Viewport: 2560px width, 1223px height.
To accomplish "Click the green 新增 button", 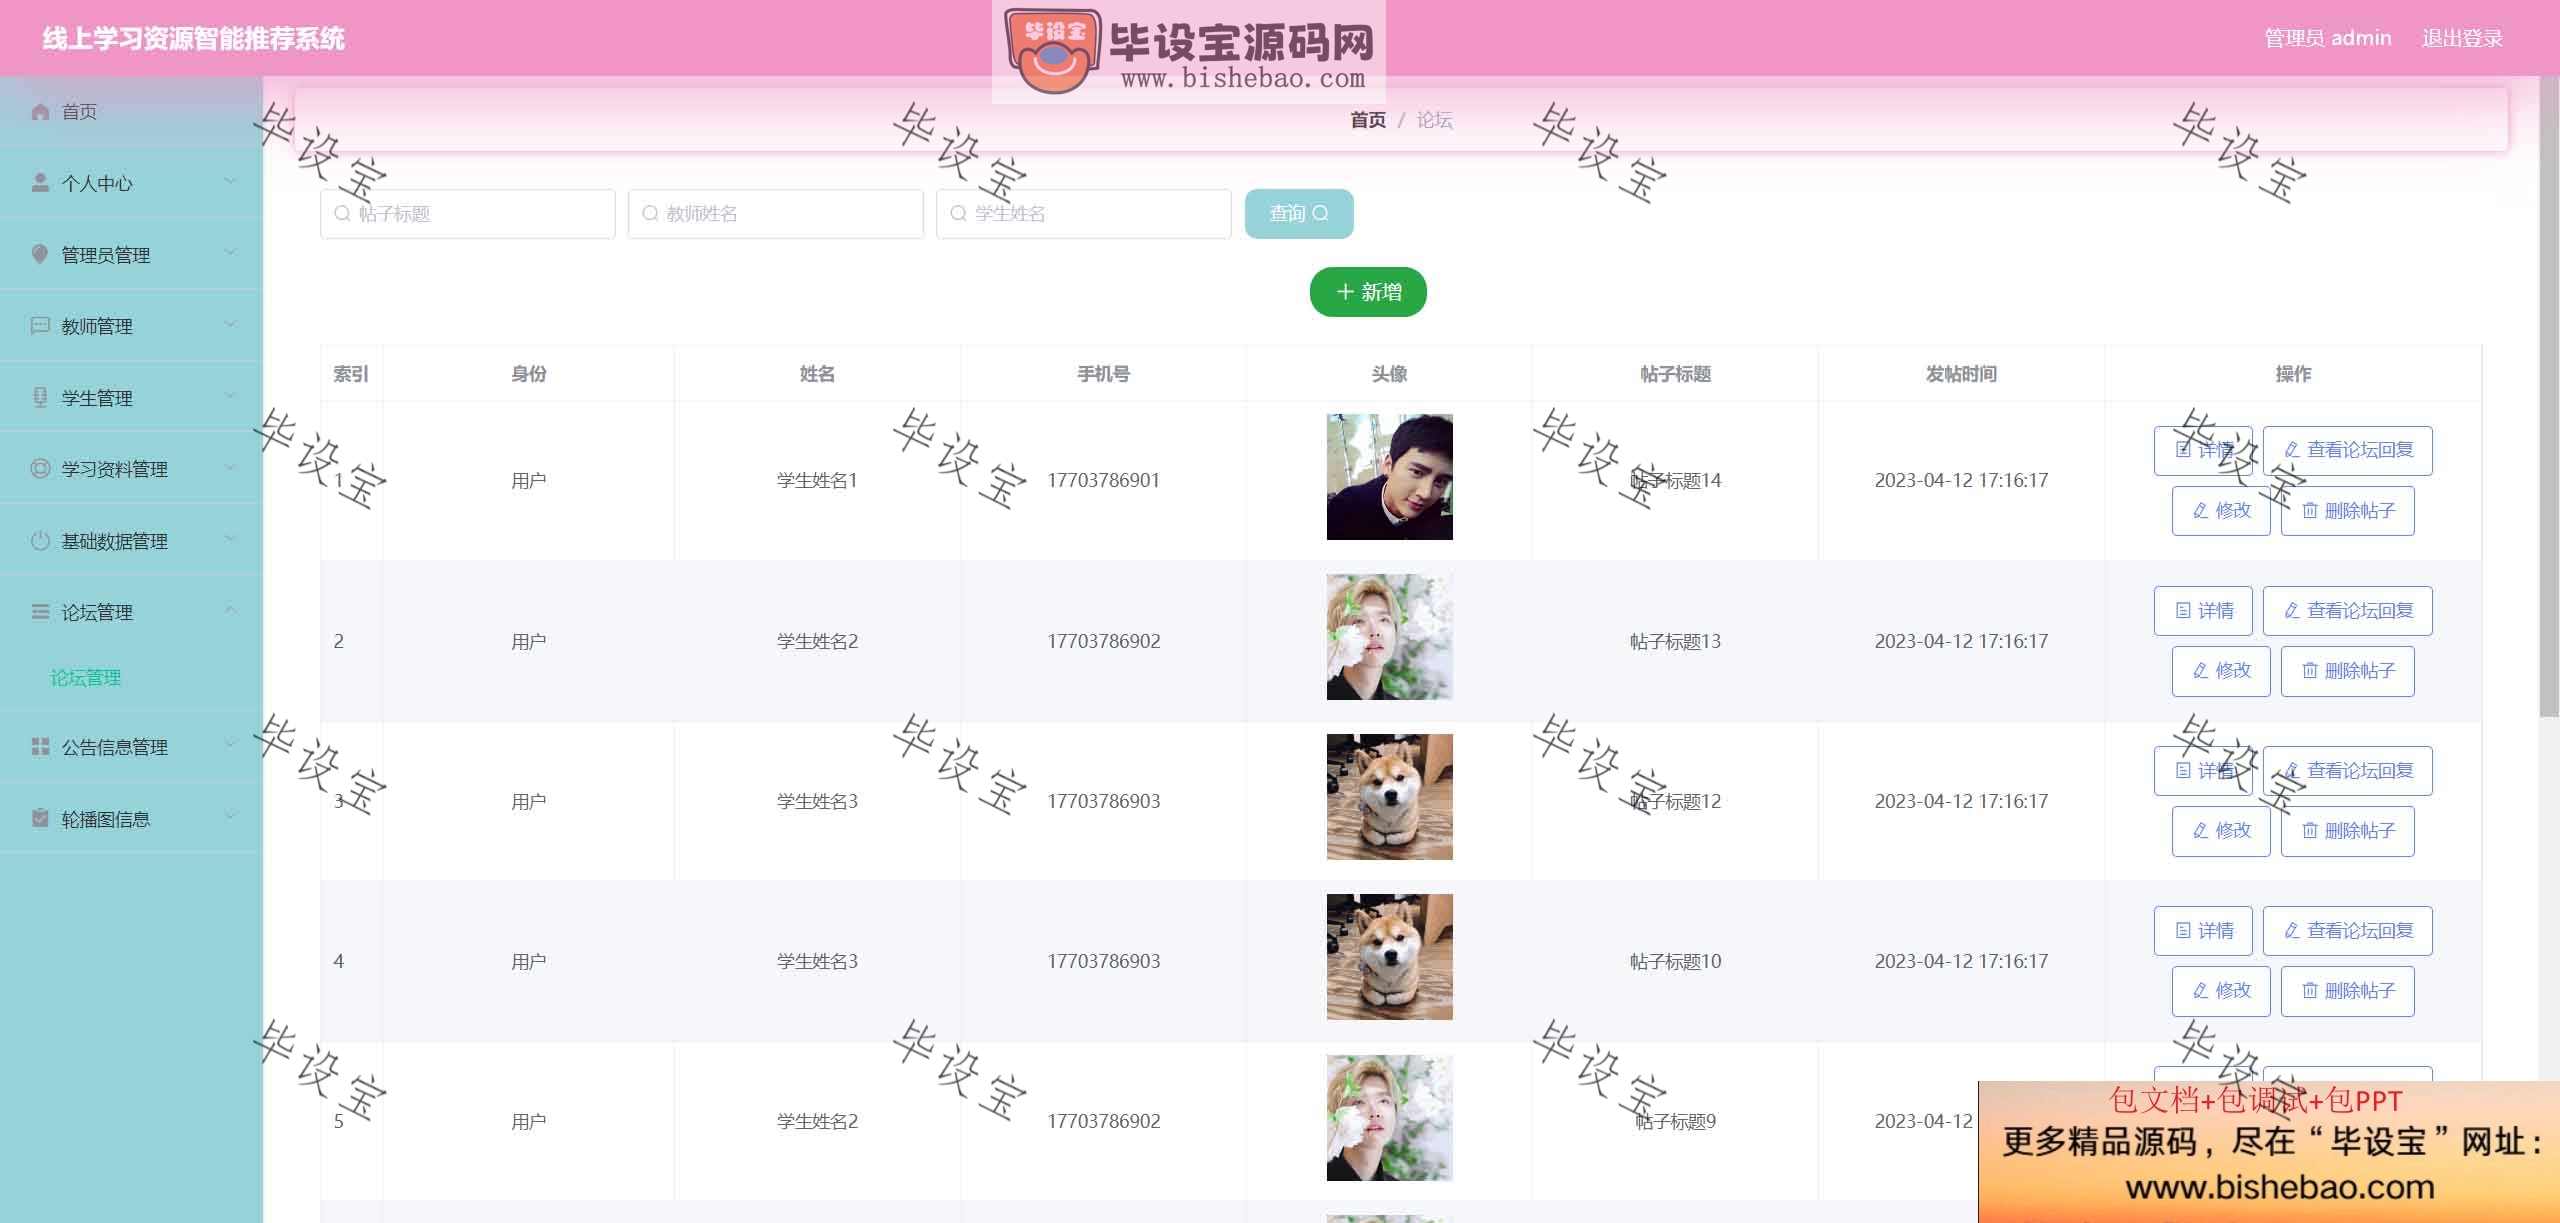I will coord(1368,292).
